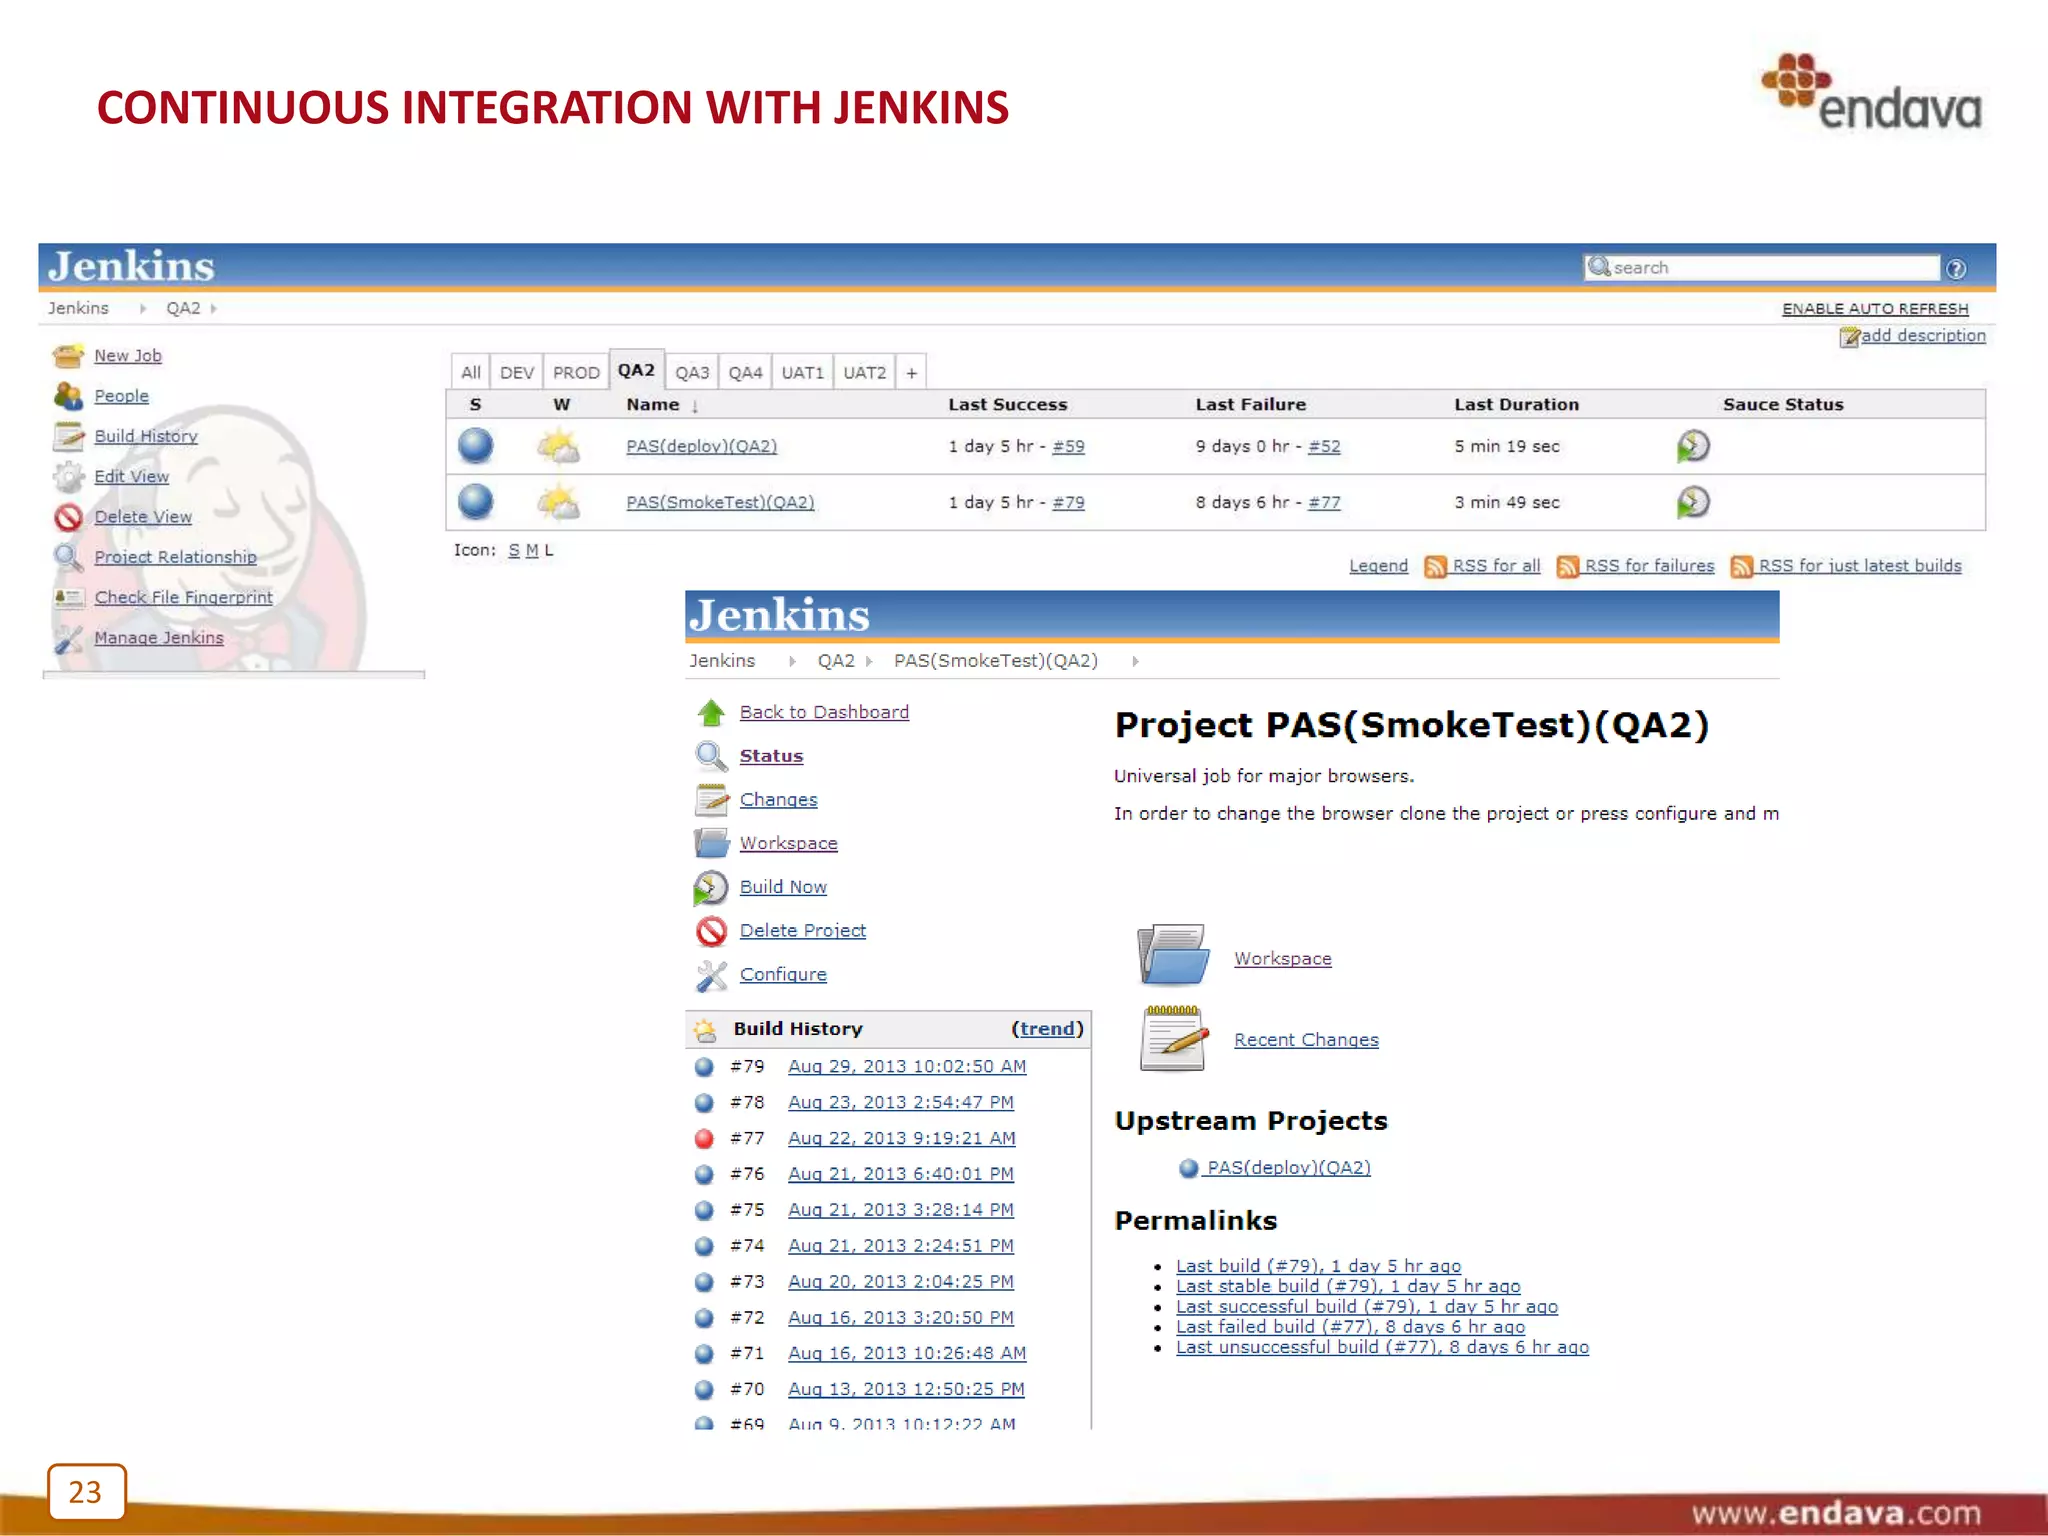Expand the Jenkins breadcrumb arrow in top bar
The height and width of the screenshot is (1536, 2048).
coord(143,309)
